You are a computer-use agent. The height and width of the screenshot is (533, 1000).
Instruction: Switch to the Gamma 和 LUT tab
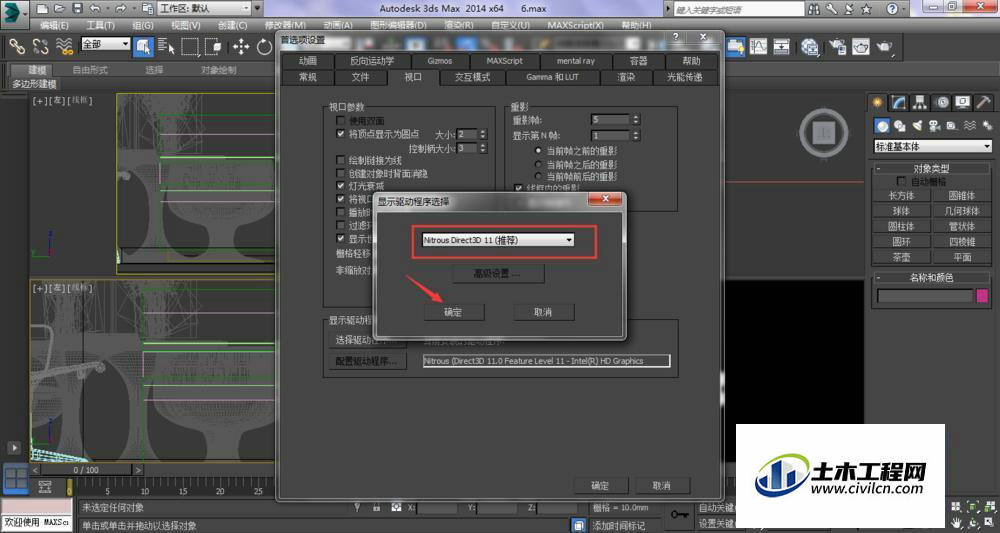[552, 77]
